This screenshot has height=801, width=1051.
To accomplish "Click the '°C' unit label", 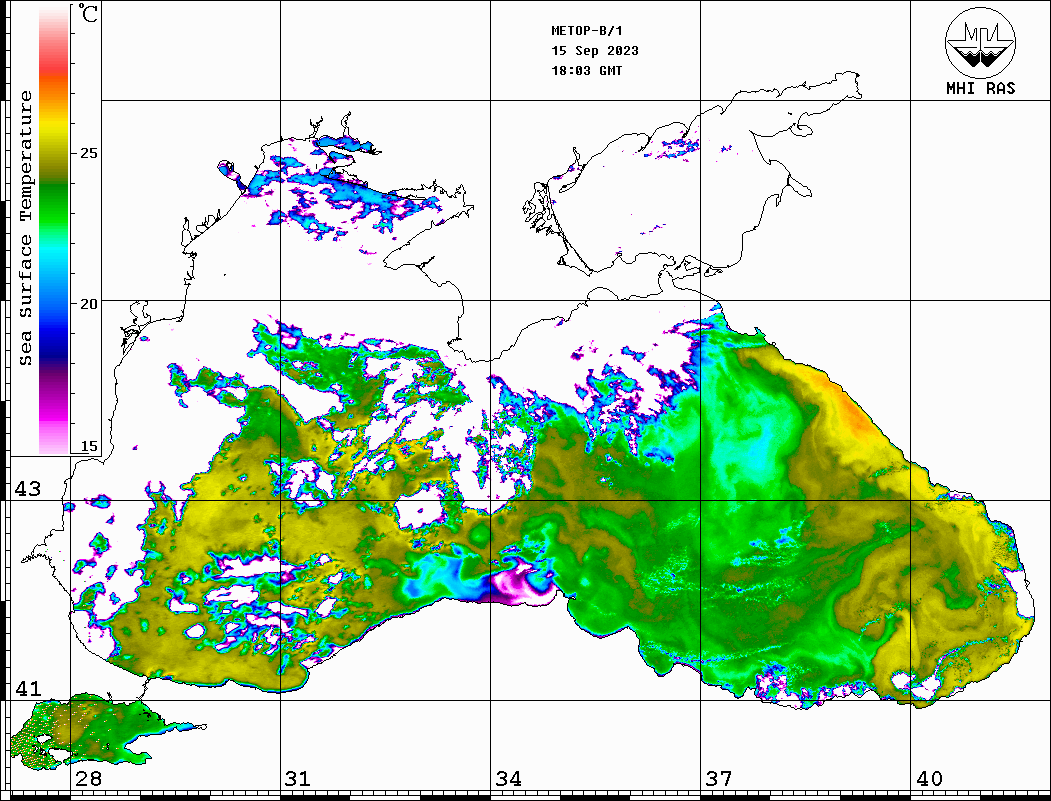I will tap(88, 13).
